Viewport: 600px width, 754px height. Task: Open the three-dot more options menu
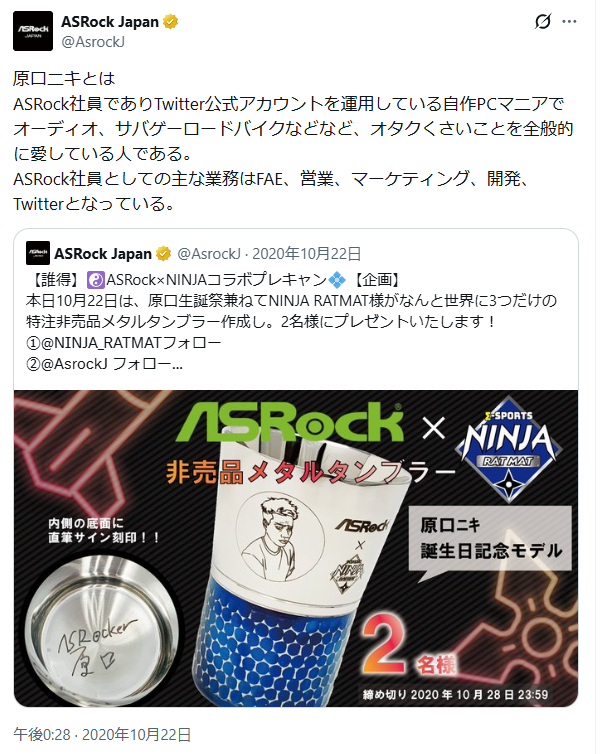click(x=569, y=22)
